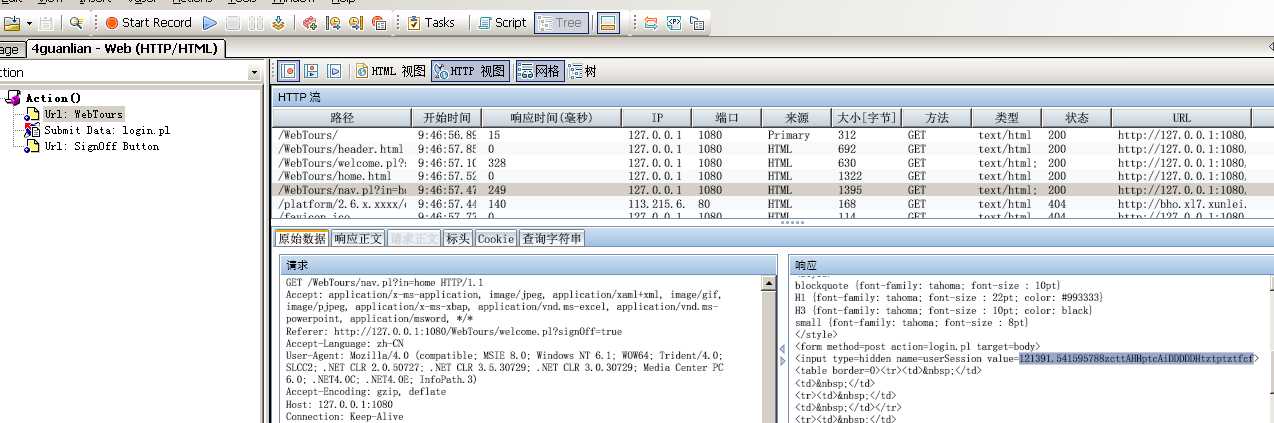Click the orange arrows icon right of the output window button
The height and width of the screenshot is (423, 1274).
(x=651, y=22)
